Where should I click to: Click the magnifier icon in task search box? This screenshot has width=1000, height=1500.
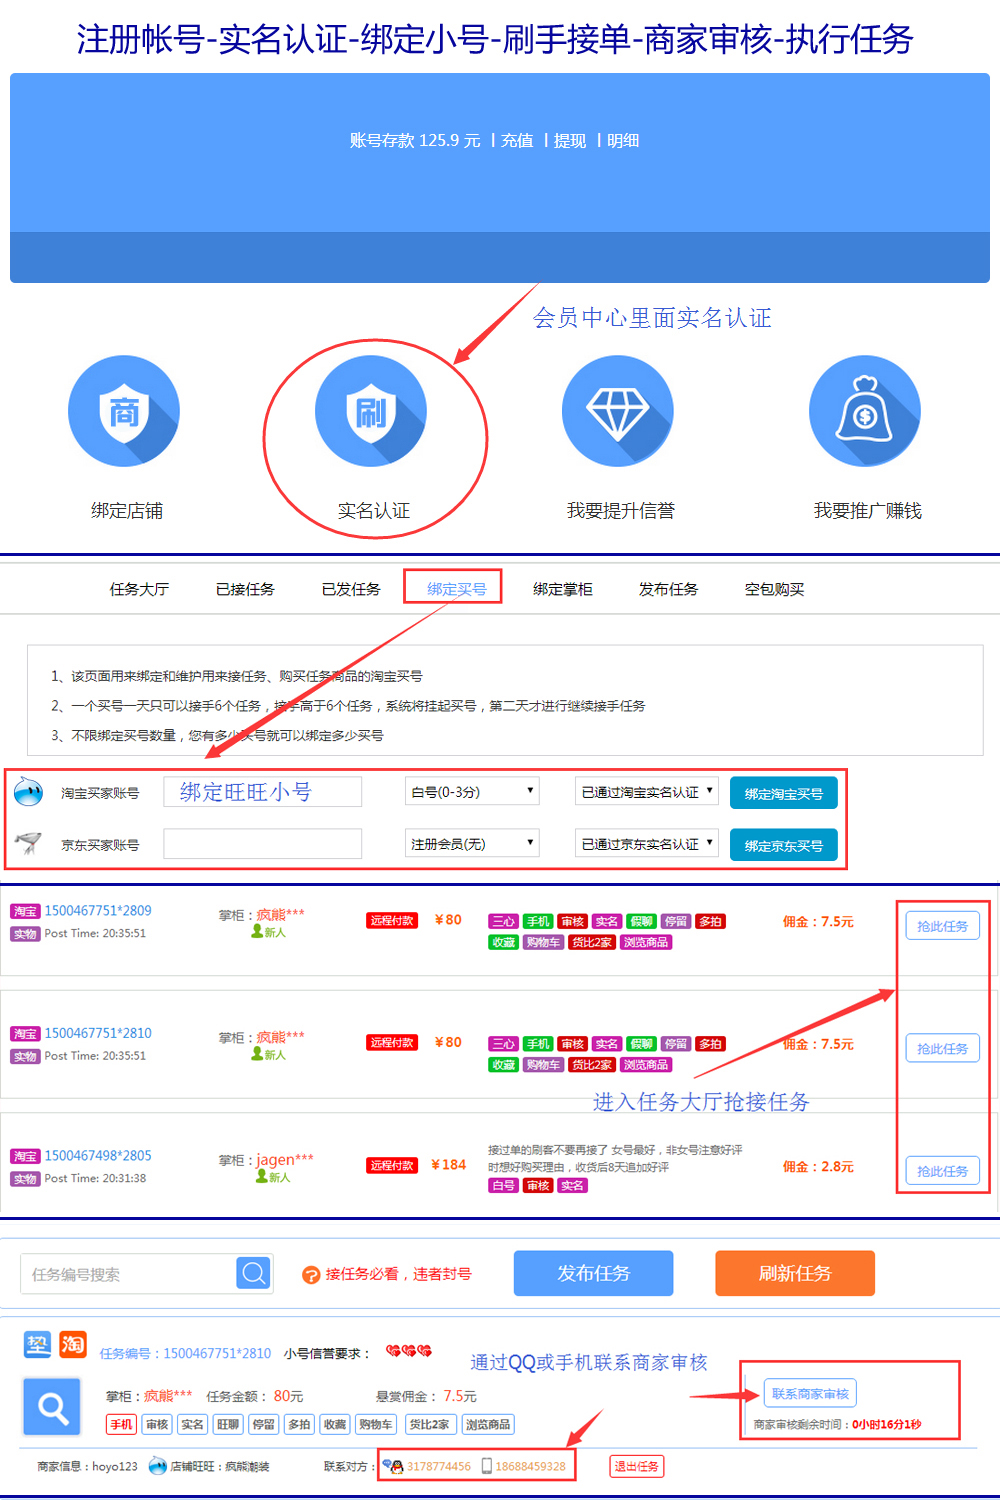(x=254, y=1273)
